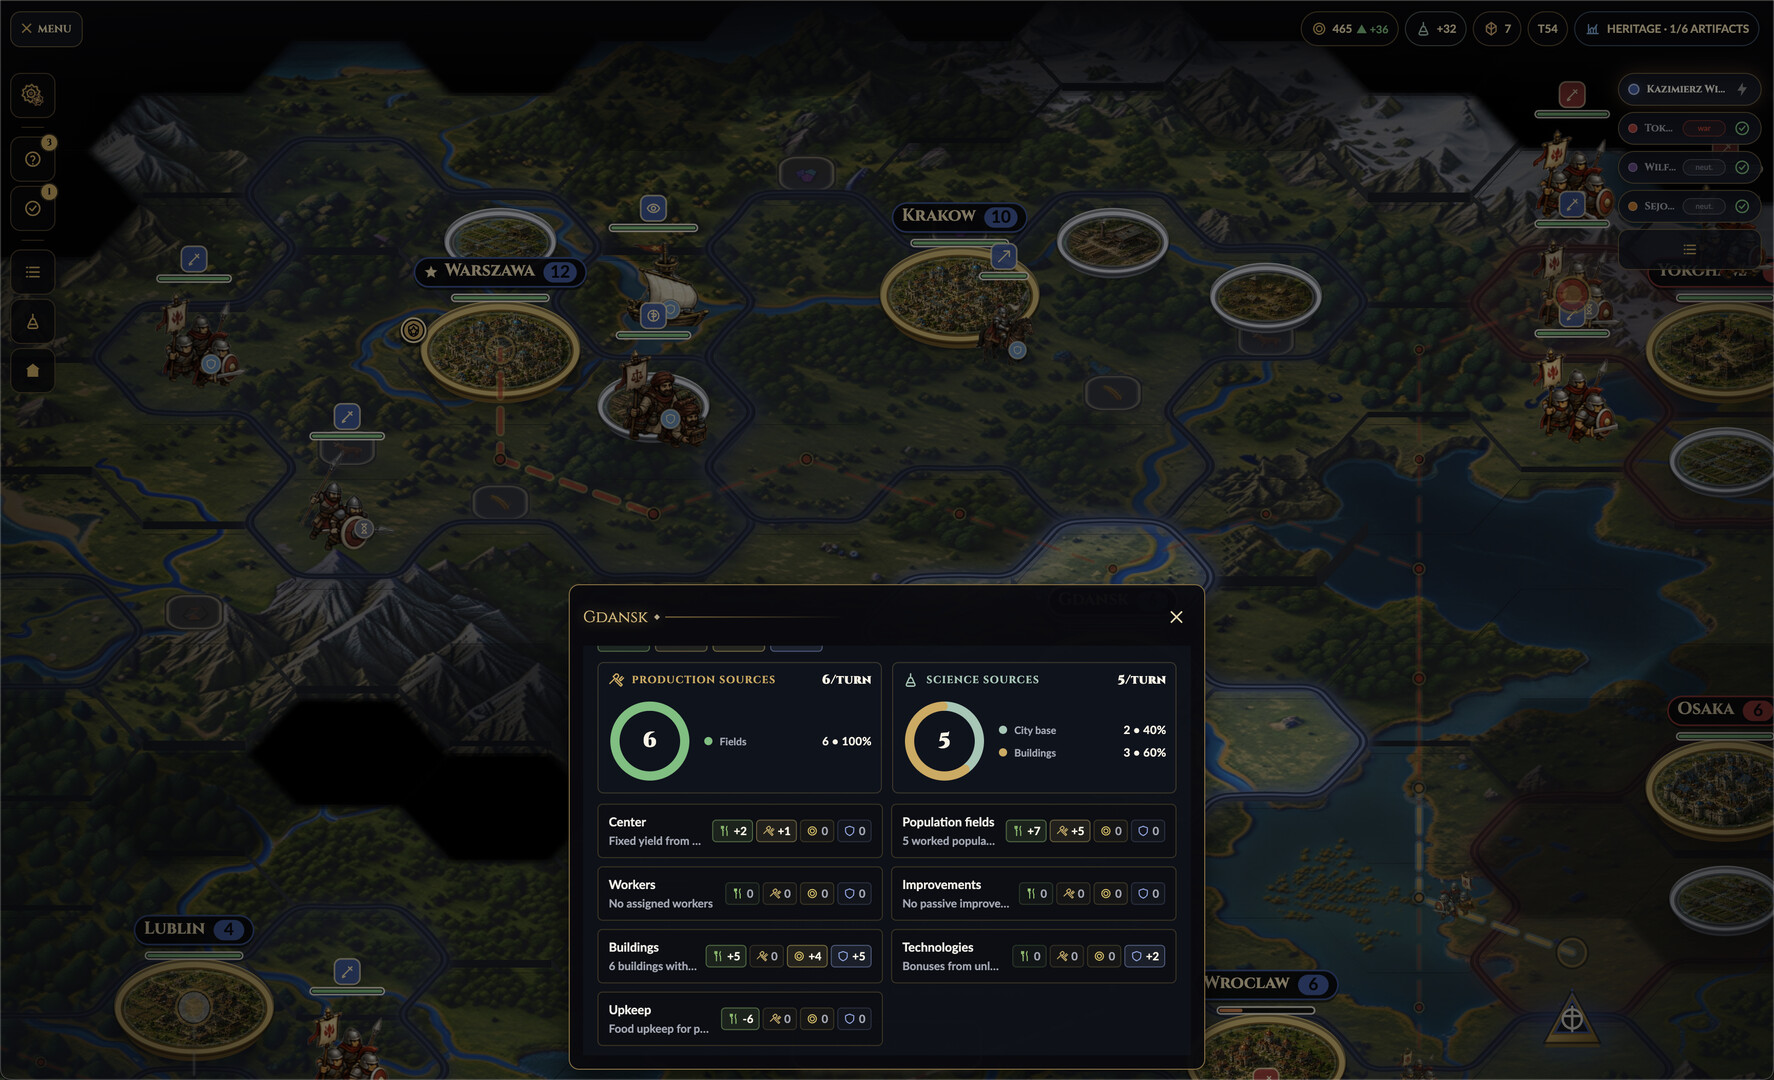Image resolution: width=1774 pixels, height=1080 pixels.
Task: Click the production donut chart showing 6
Action: 650,741
